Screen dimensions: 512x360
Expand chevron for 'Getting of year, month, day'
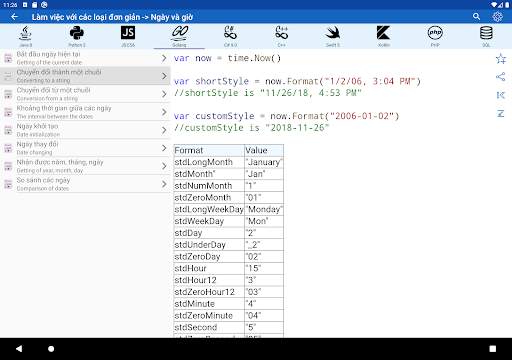pos(164,166)
